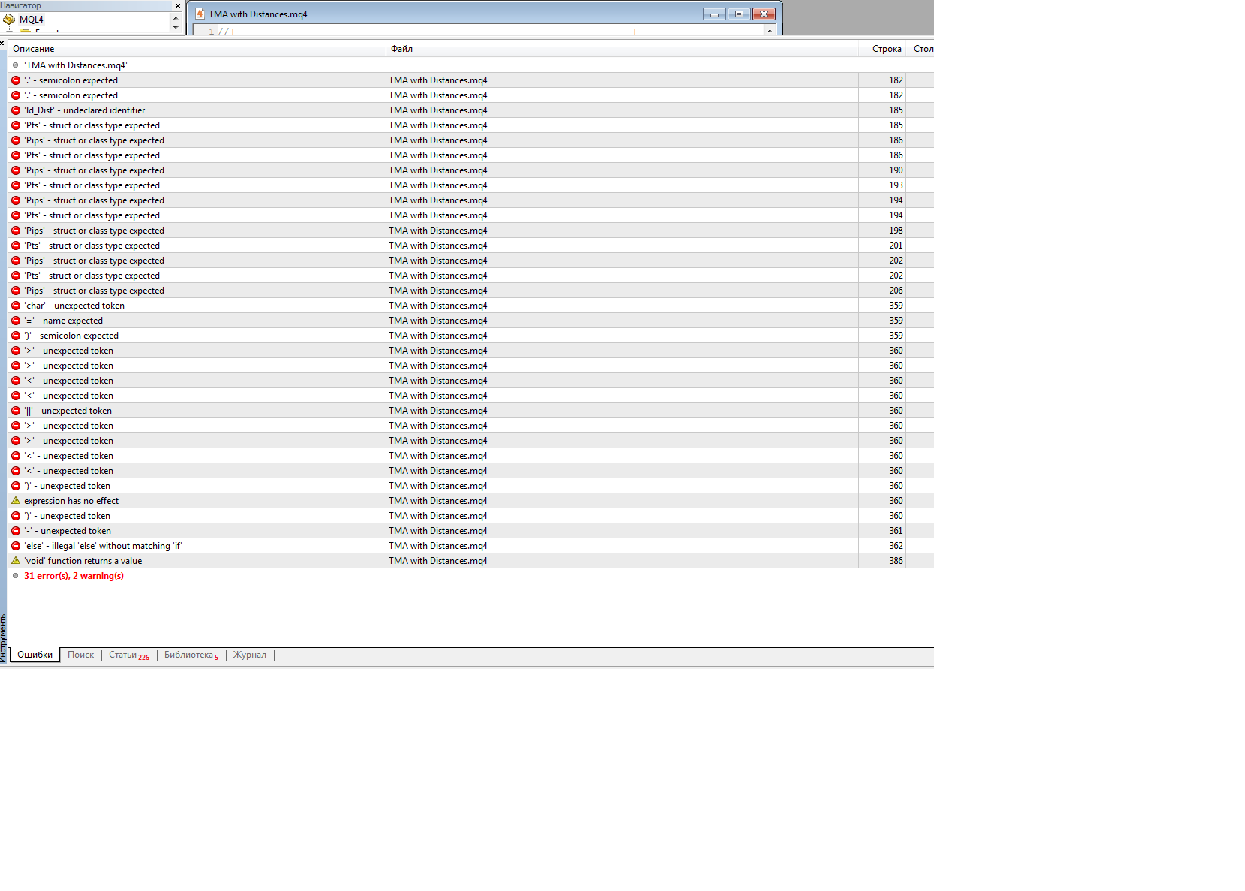
Task: Click the file icon in TMA with Distances.mq4 title bar
Action: pos(199,14)
